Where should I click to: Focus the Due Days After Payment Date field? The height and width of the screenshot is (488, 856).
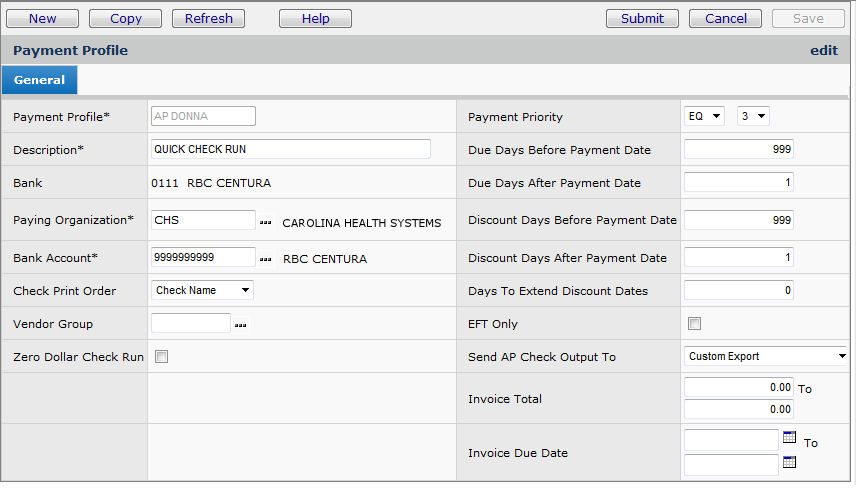[x=738, y=183]
